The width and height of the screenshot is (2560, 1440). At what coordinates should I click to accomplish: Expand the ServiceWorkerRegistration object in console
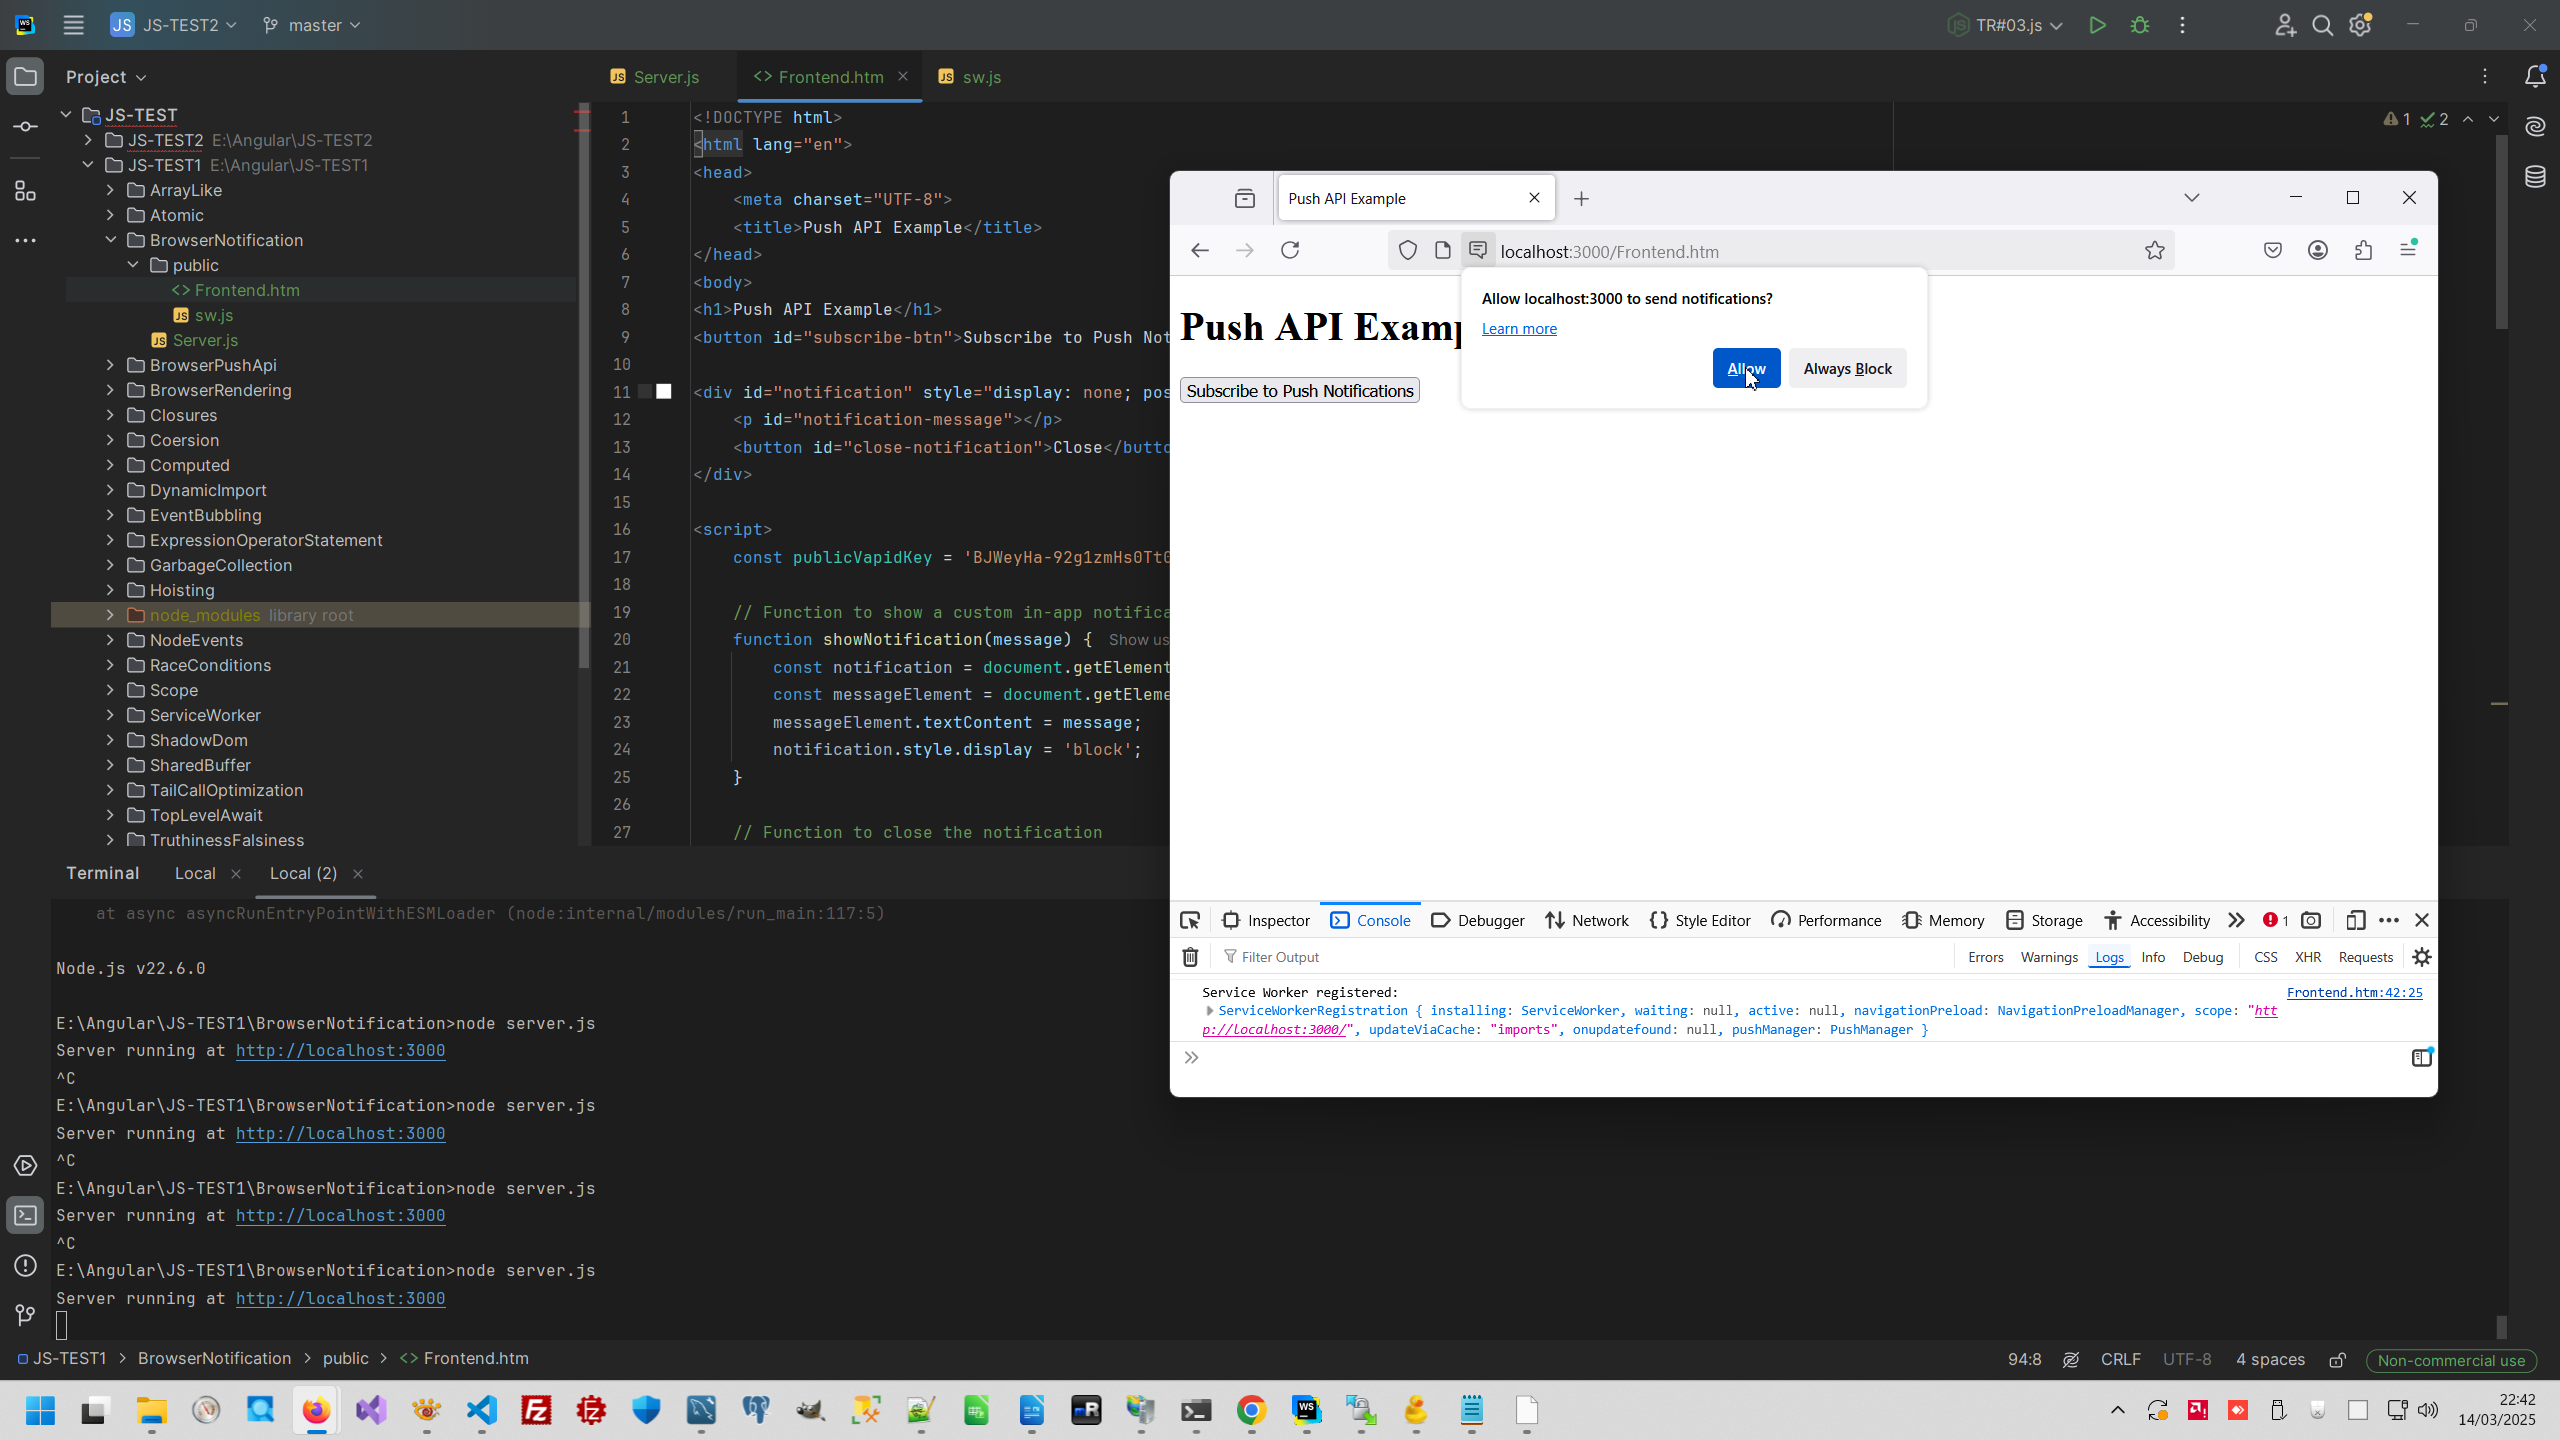[x=1210, y=1011]
